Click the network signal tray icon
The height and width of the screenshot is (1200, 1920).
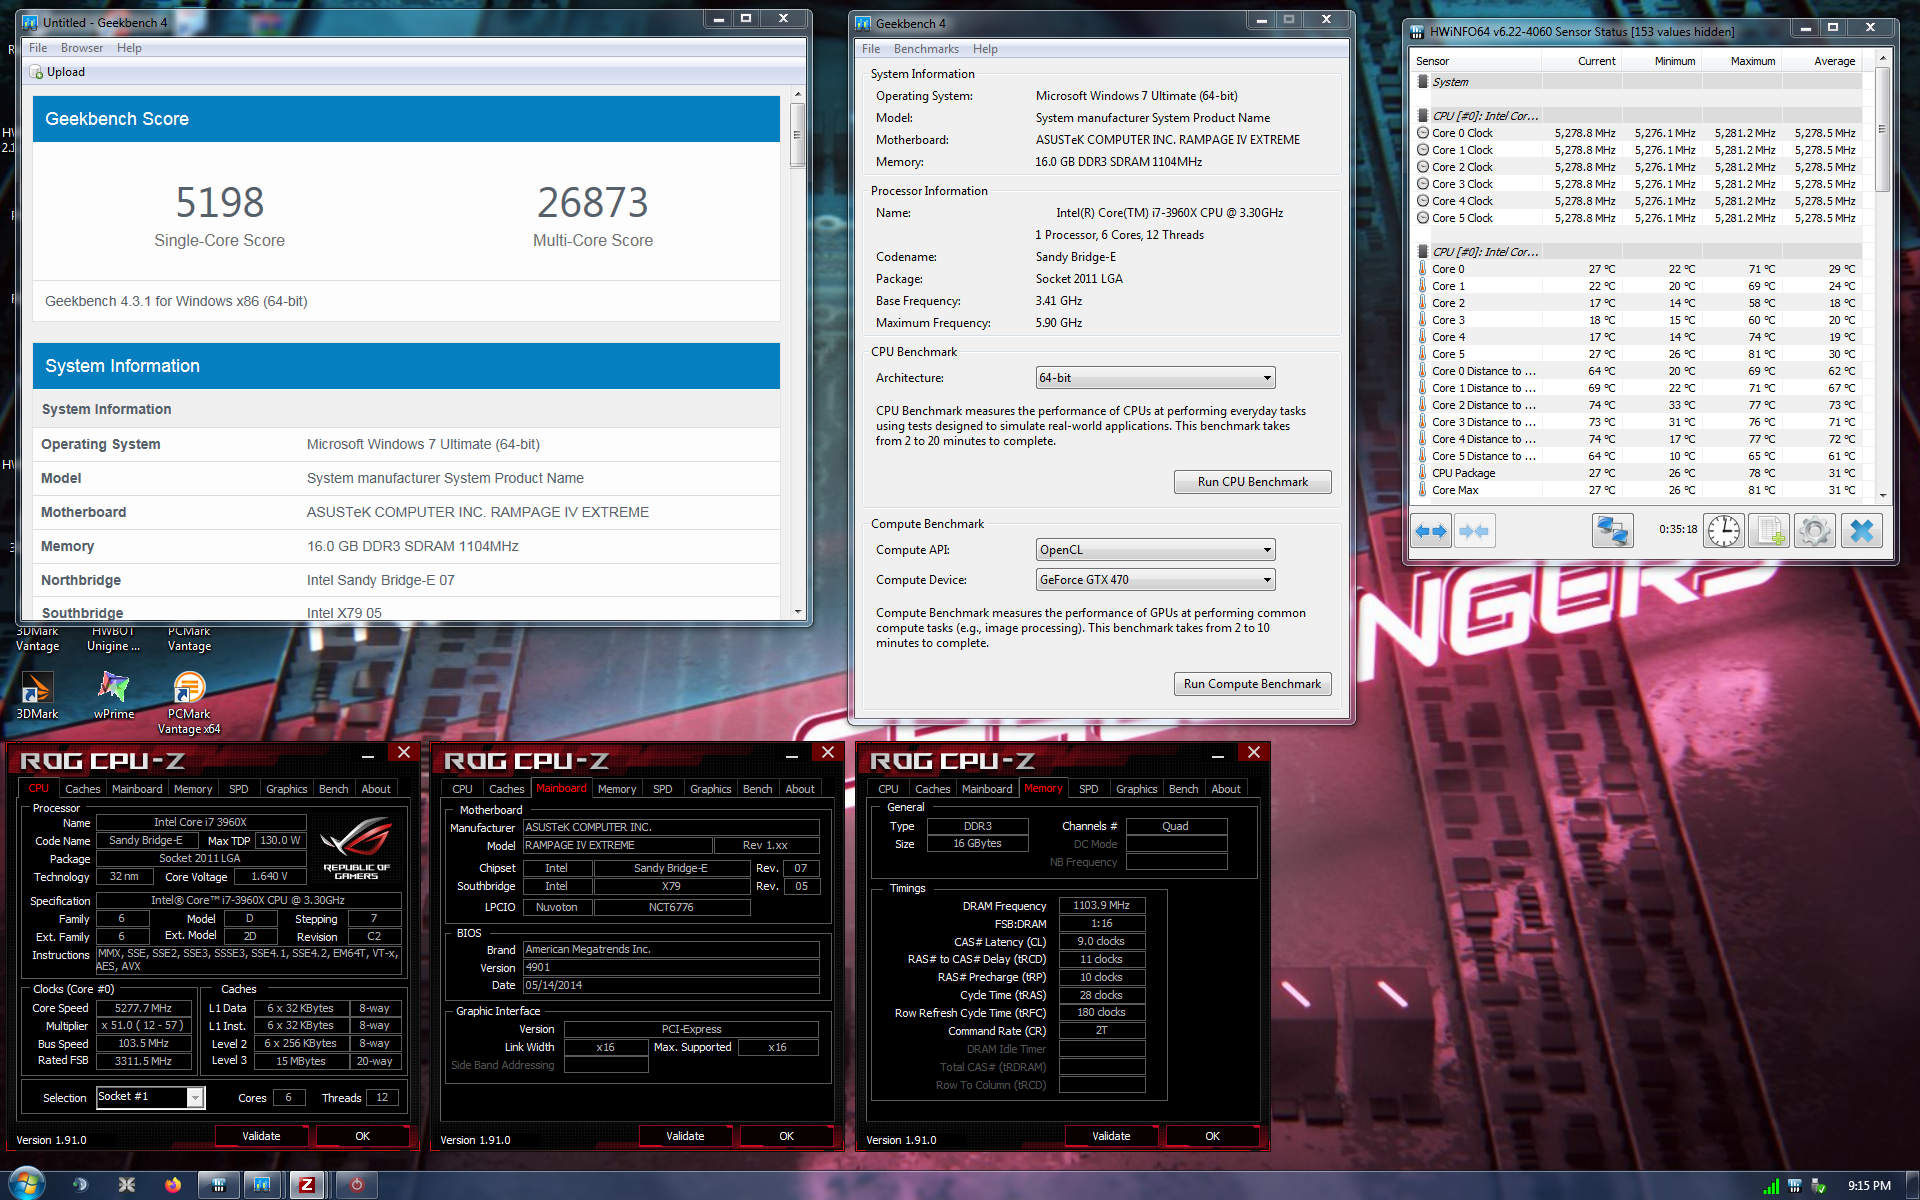pyautogui.click(x=1771, y=1186)
